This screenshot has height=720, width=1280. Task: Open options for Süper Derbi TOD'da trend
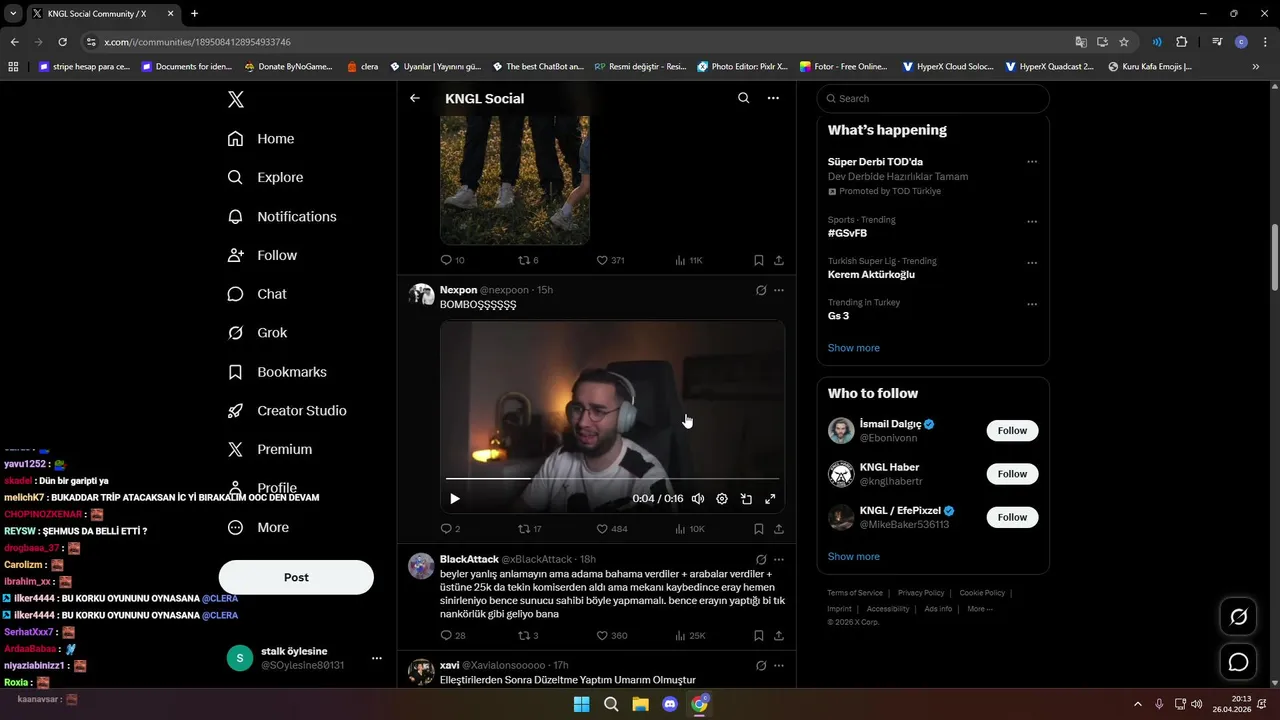pos(1032,162)
